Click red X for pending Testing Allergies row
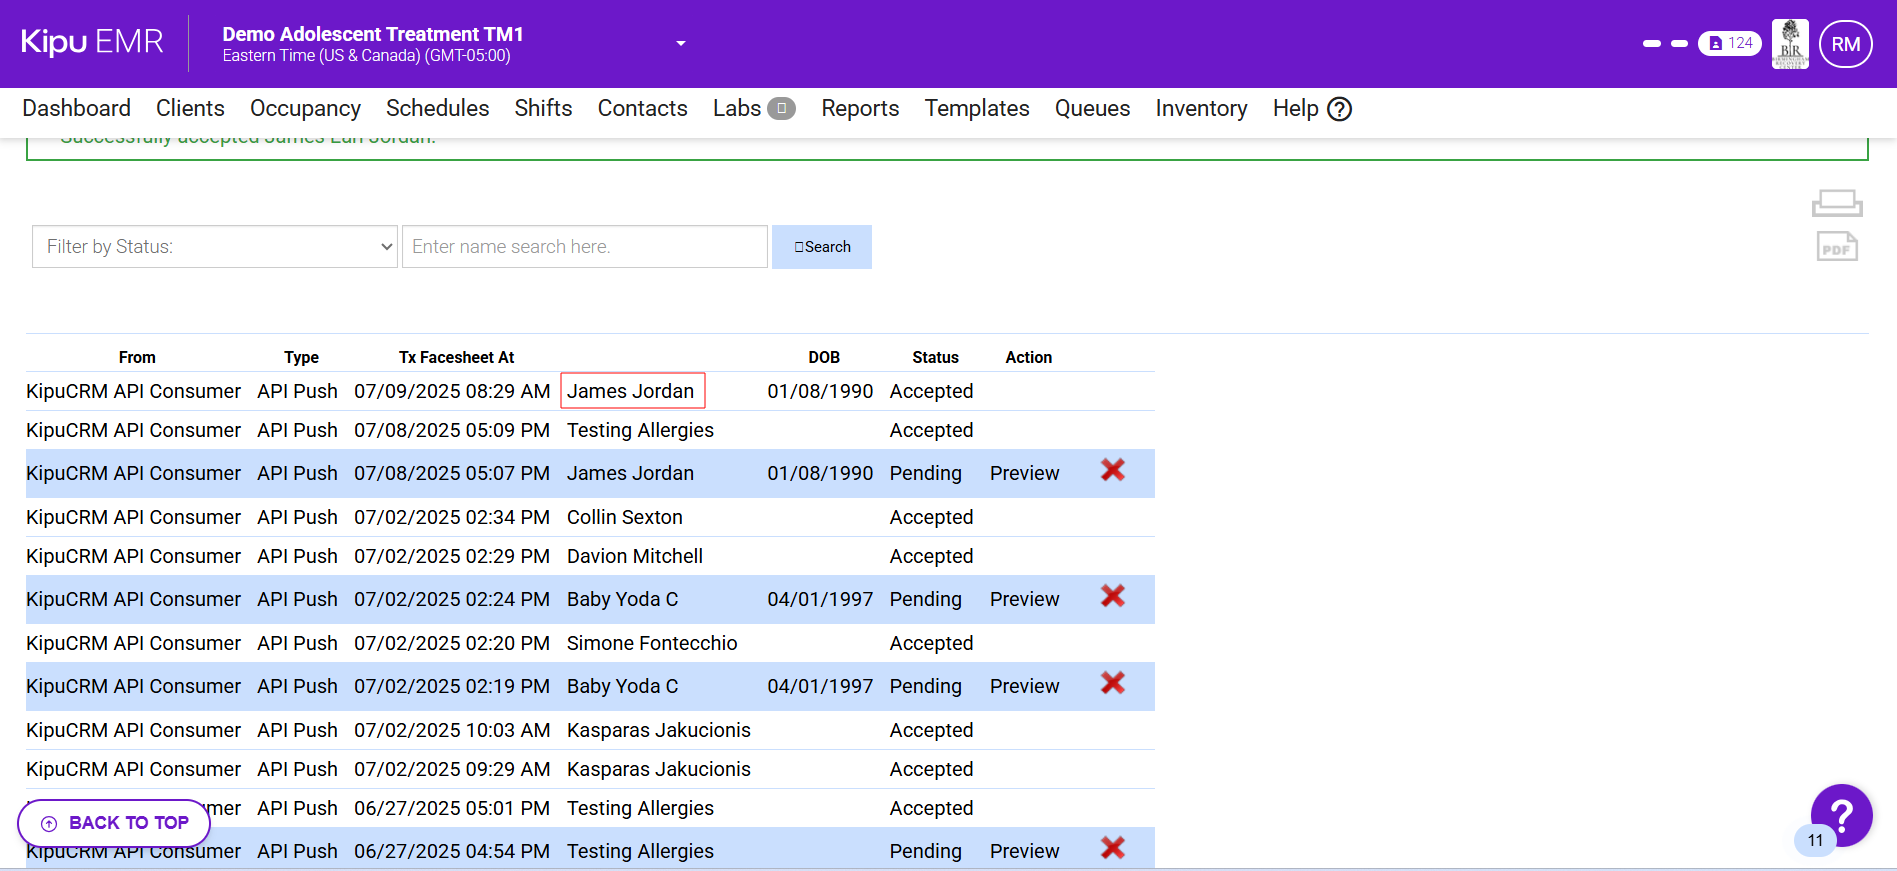 1112,848
